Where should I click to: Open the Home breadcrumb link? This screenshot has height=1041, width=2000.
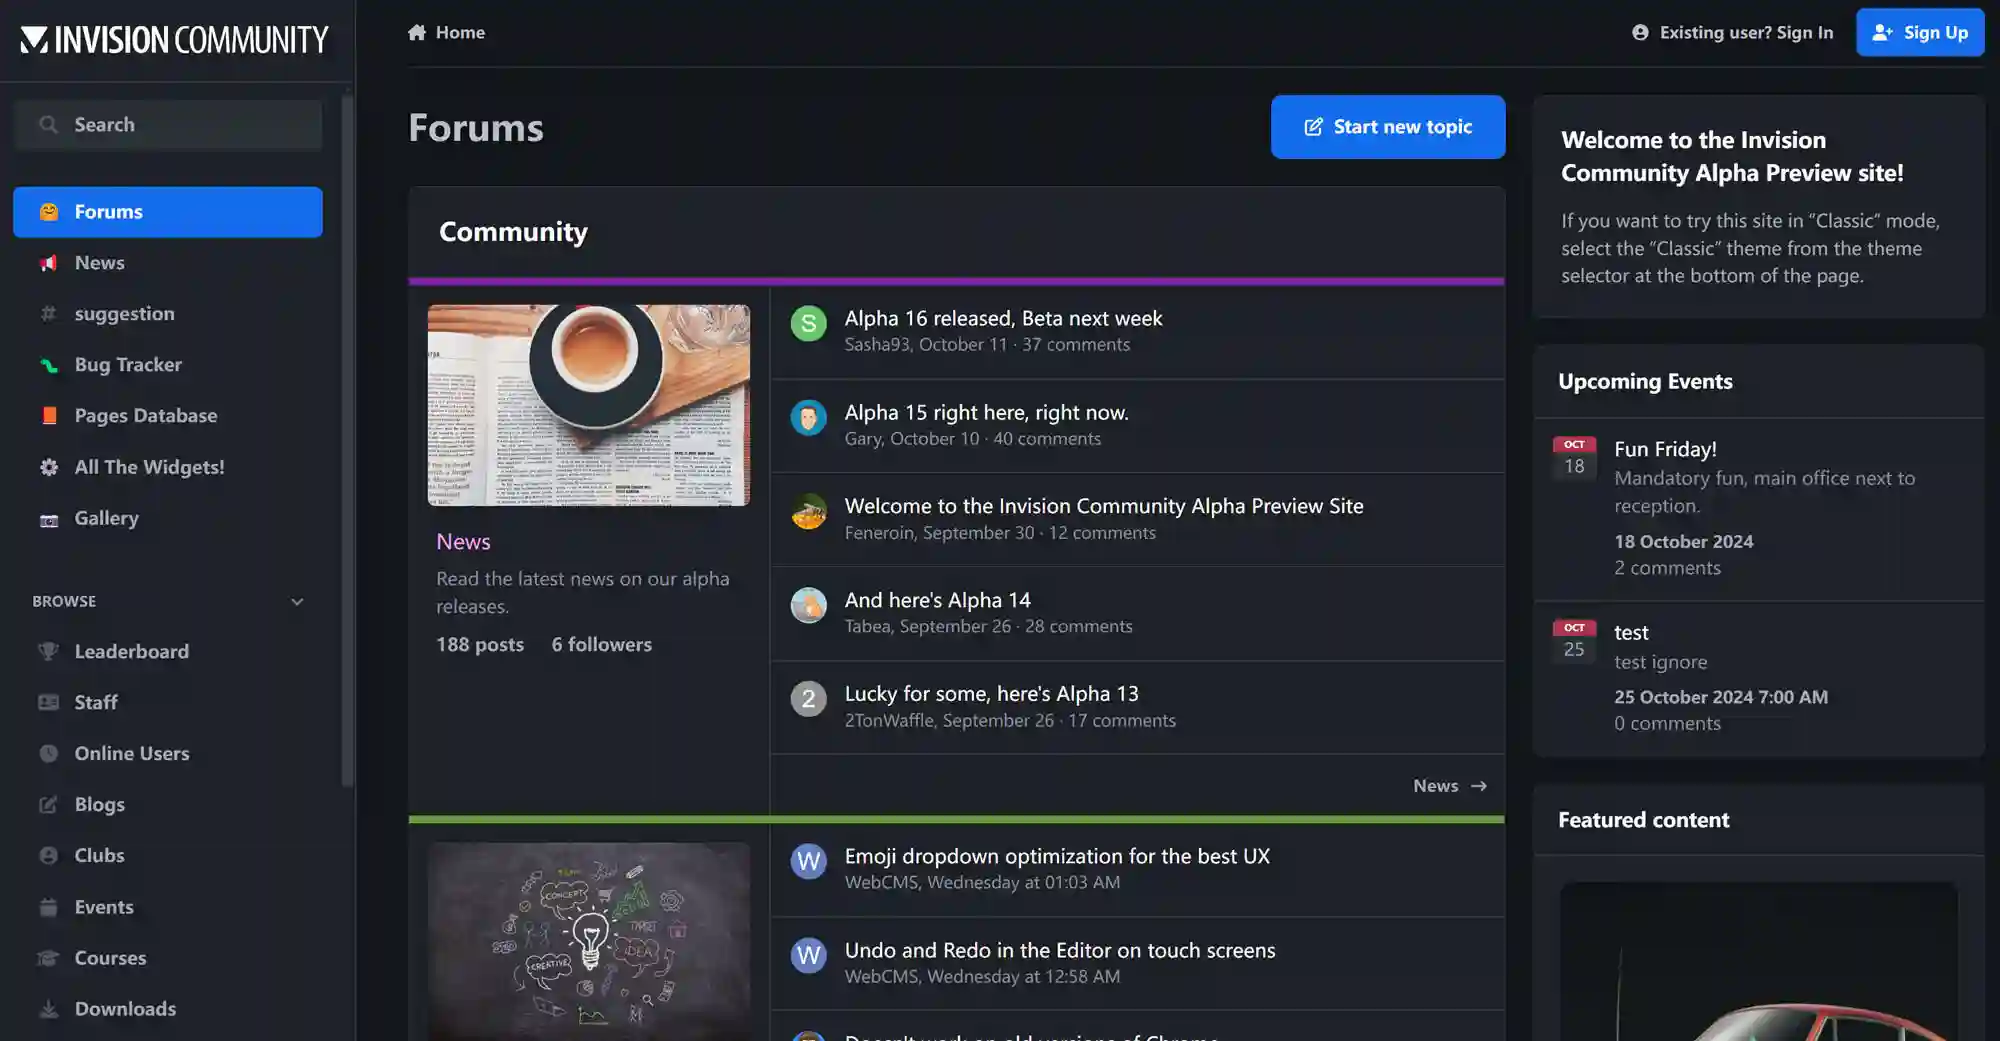[446, 32]
